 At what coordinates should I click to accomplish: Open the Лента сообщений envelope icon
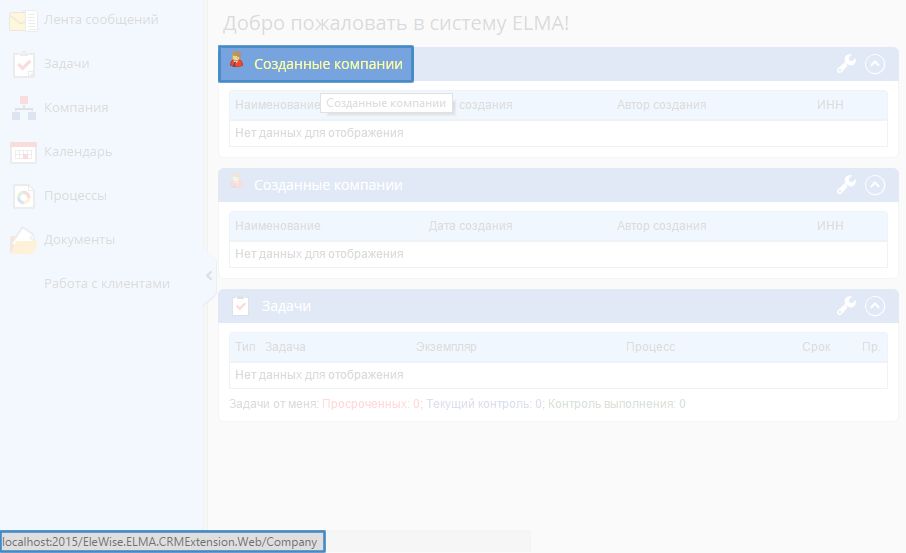(23, 20)
